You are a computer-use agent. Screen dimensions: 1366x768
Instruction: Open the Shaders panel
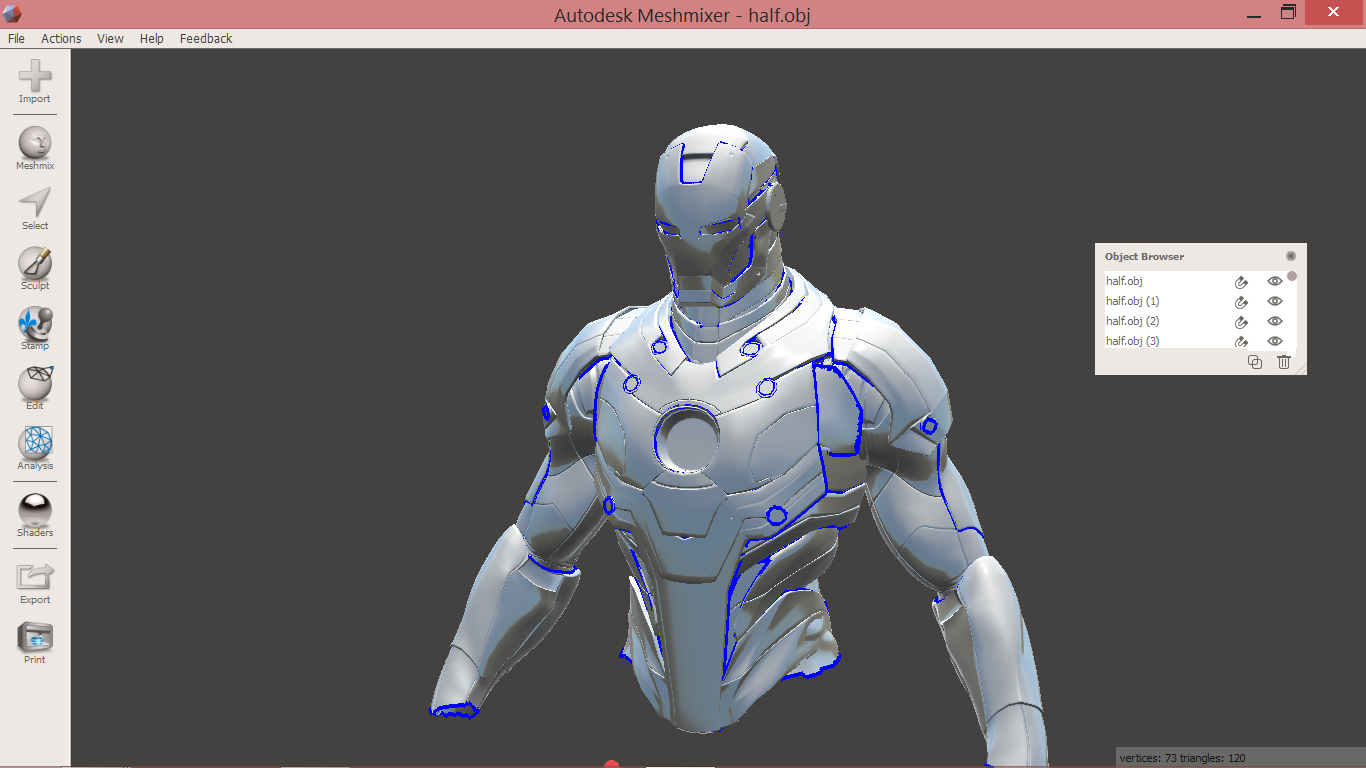35,515
